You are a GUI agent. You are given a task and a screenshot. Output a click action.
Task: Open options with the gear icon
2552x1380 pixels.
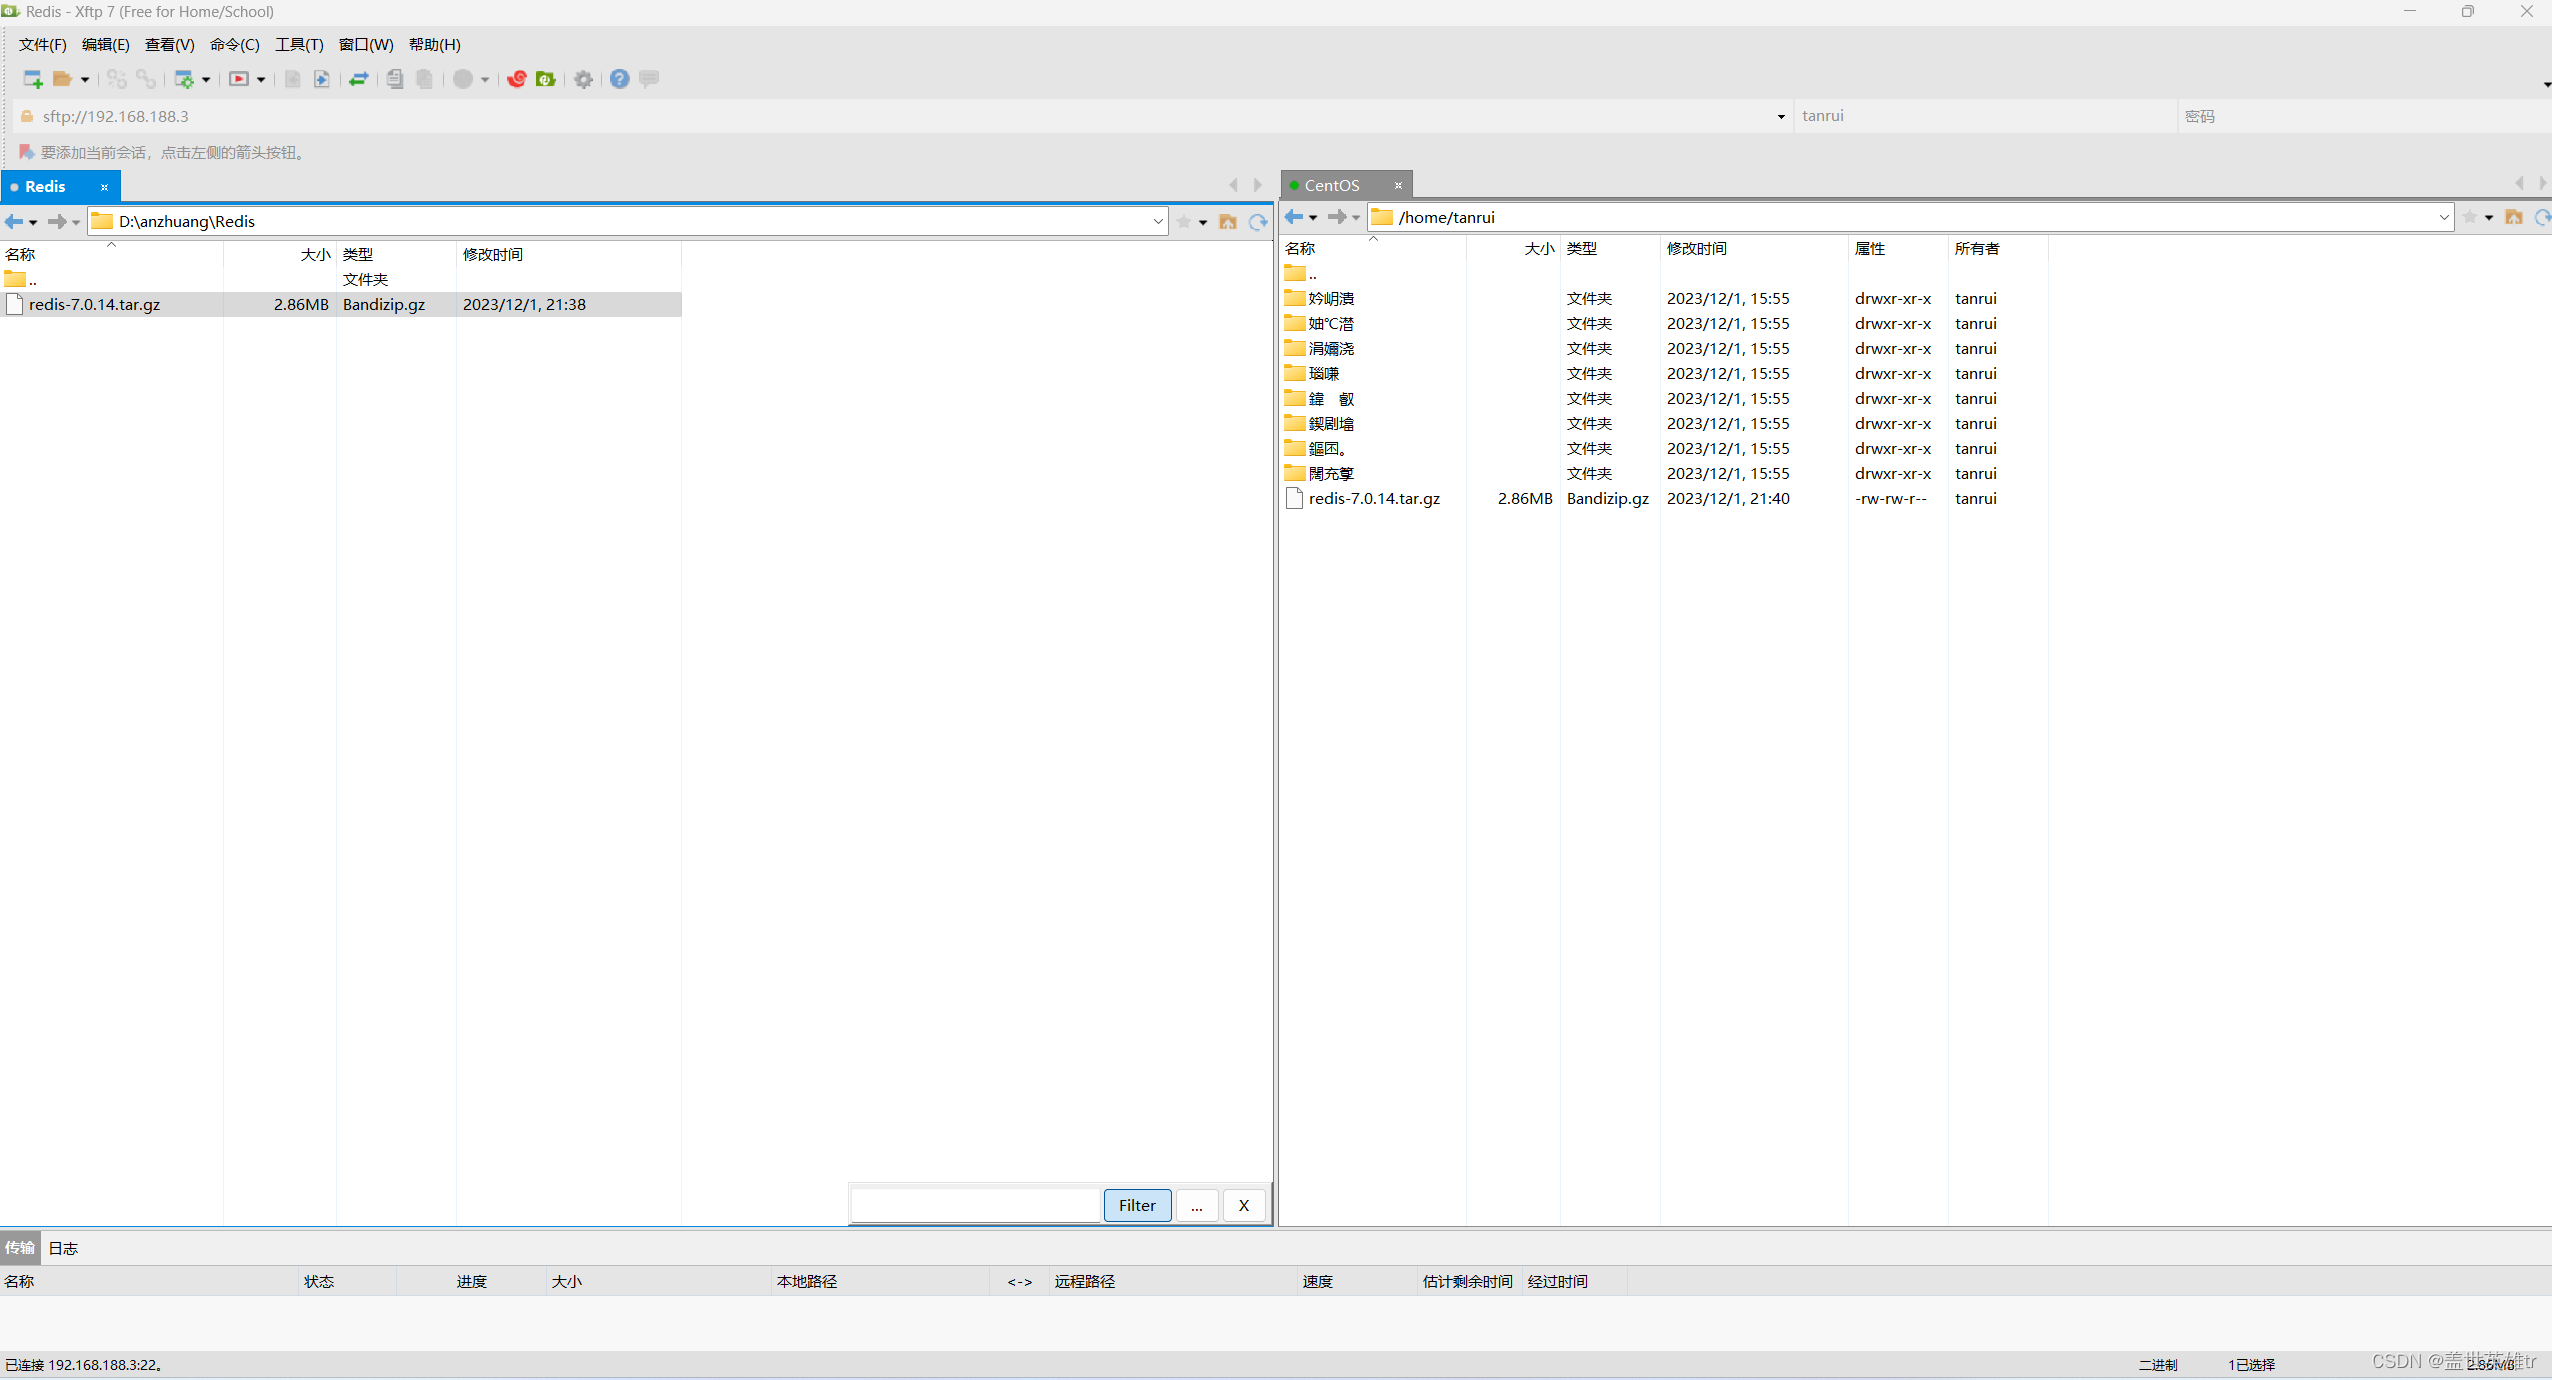tap(583, 79)
